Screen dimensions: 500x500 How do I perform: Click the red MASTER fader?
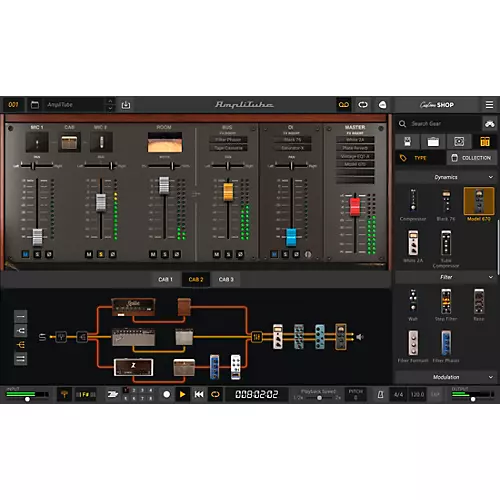point(355,207)
